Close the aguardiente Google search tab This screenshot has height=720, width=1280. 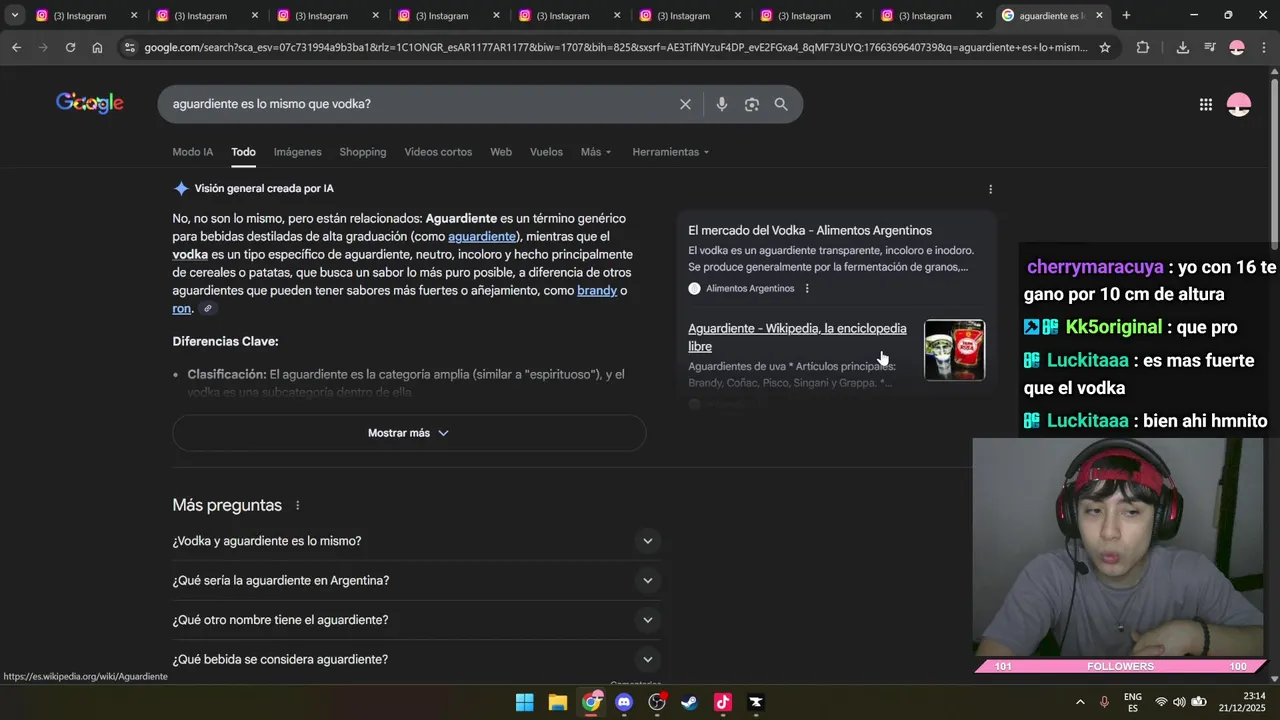[1100, 15]
